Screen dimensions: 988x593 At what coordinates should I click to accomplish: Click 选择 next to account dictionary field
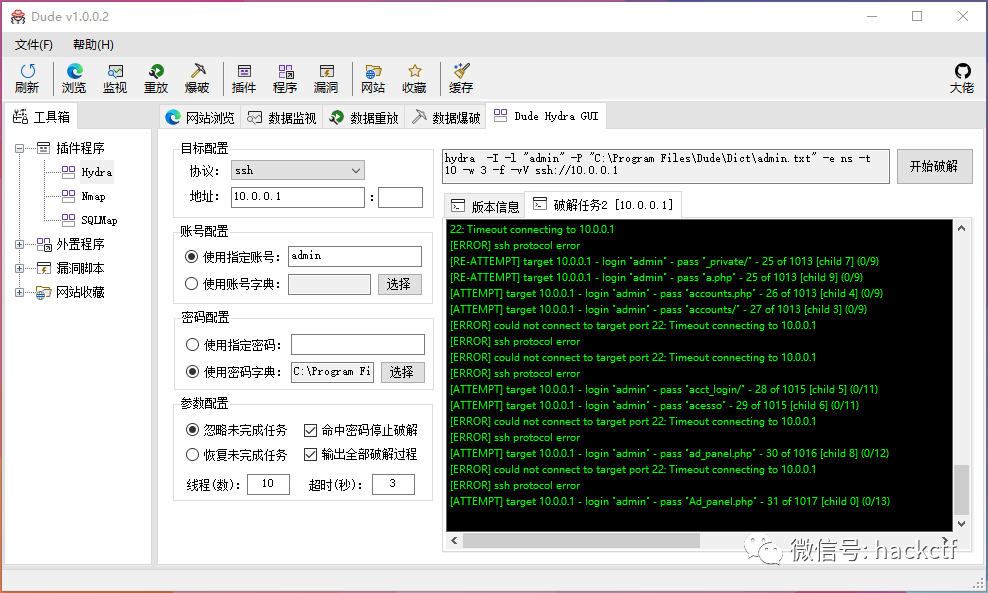[x=399, y=284]
